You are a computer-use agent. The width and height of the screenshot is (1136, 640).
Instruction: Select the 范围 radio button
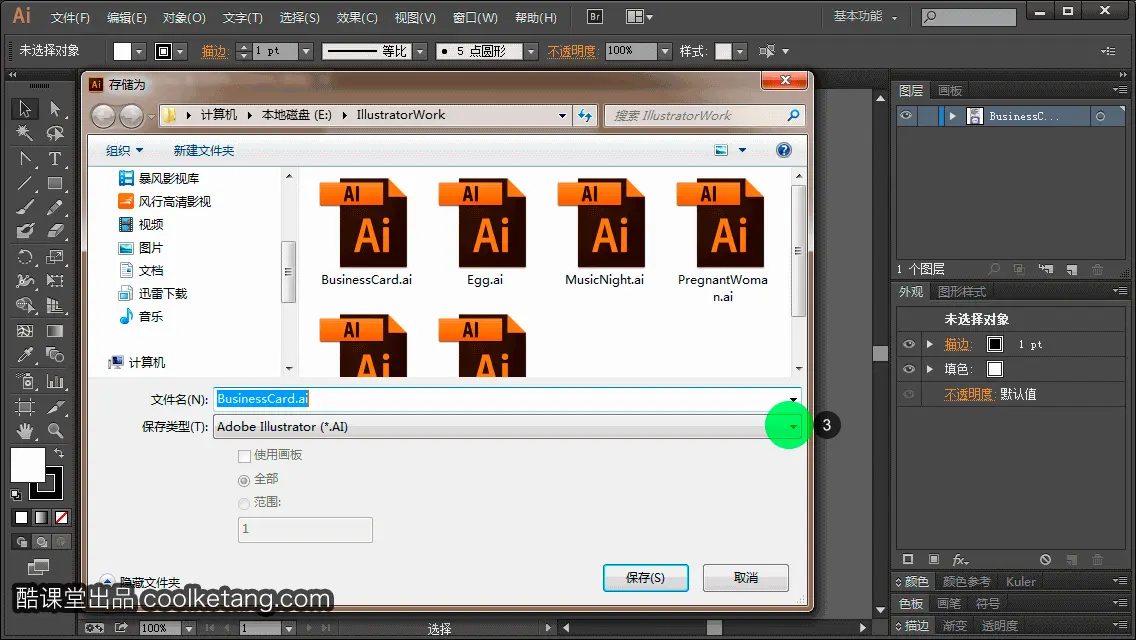pos(244,503)
